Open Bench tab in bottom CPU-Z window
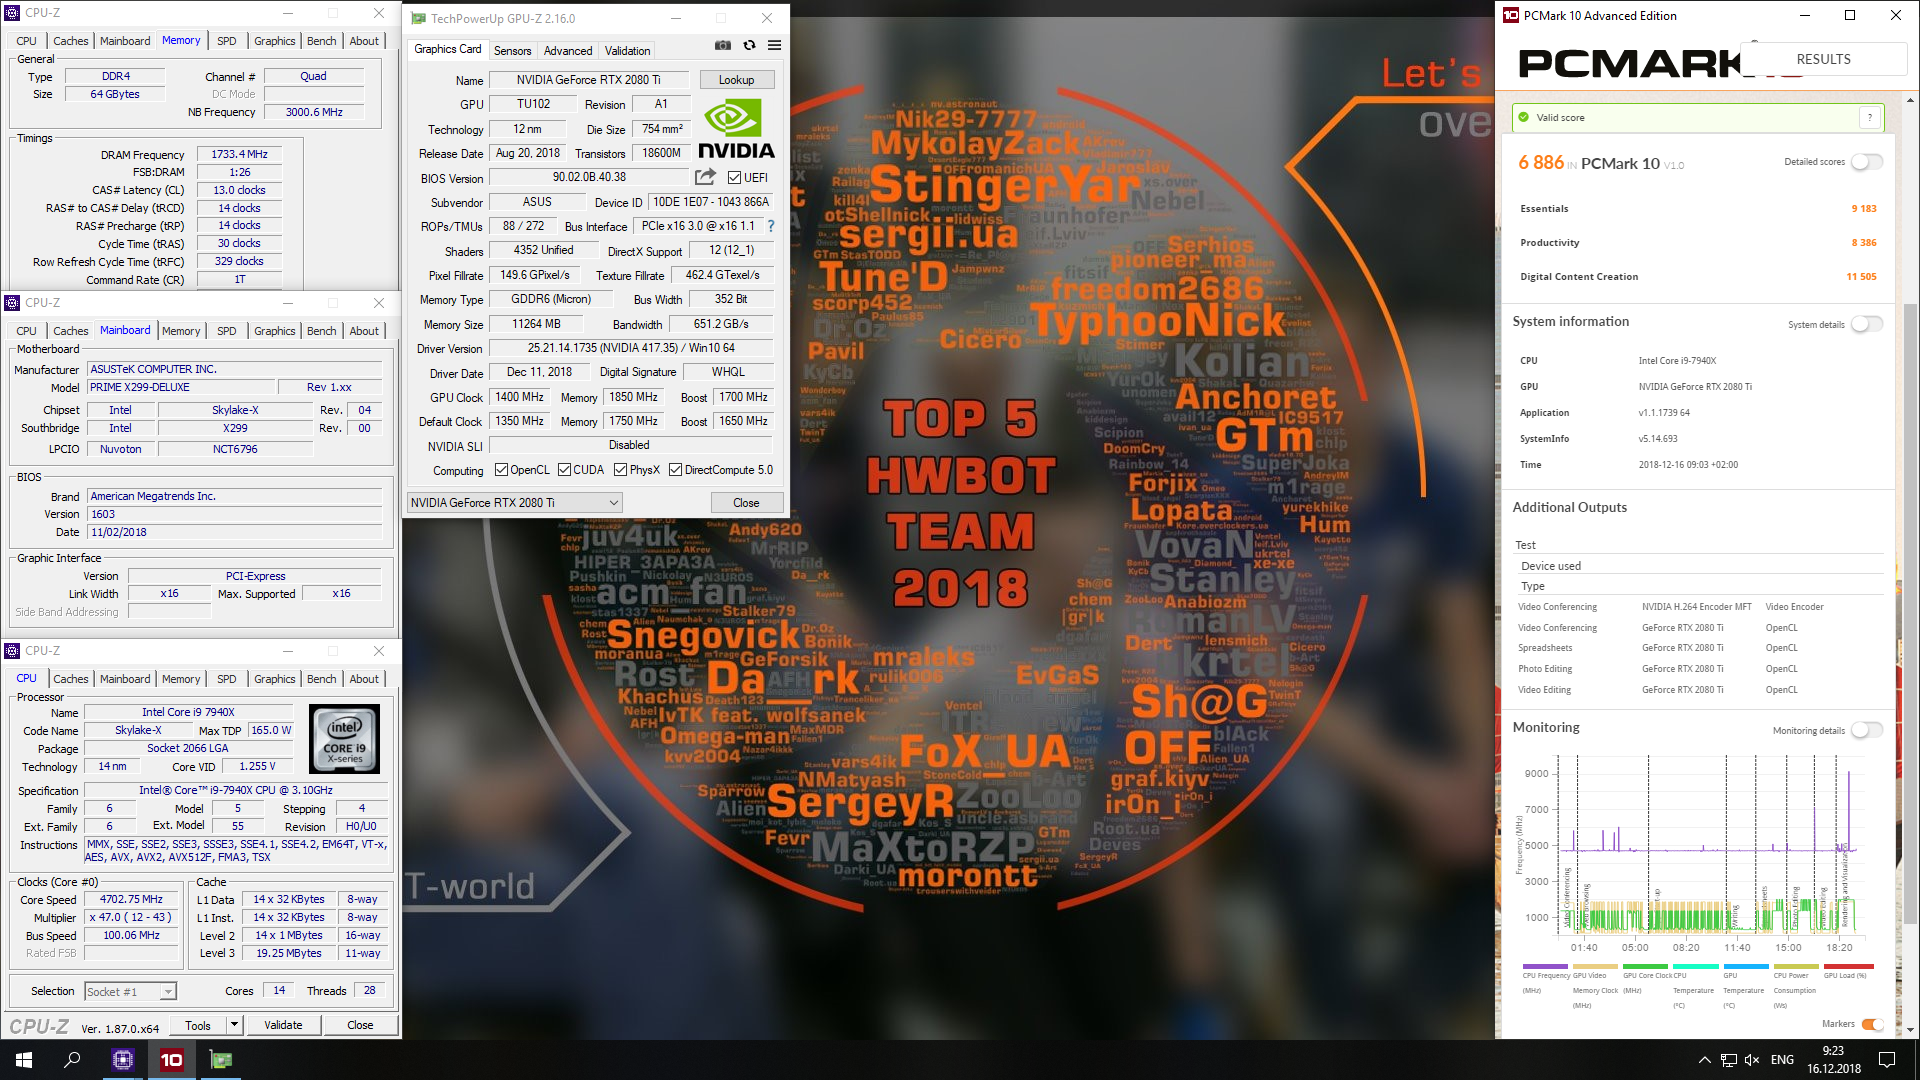Screen dimensions: 1920x1080 322,679
